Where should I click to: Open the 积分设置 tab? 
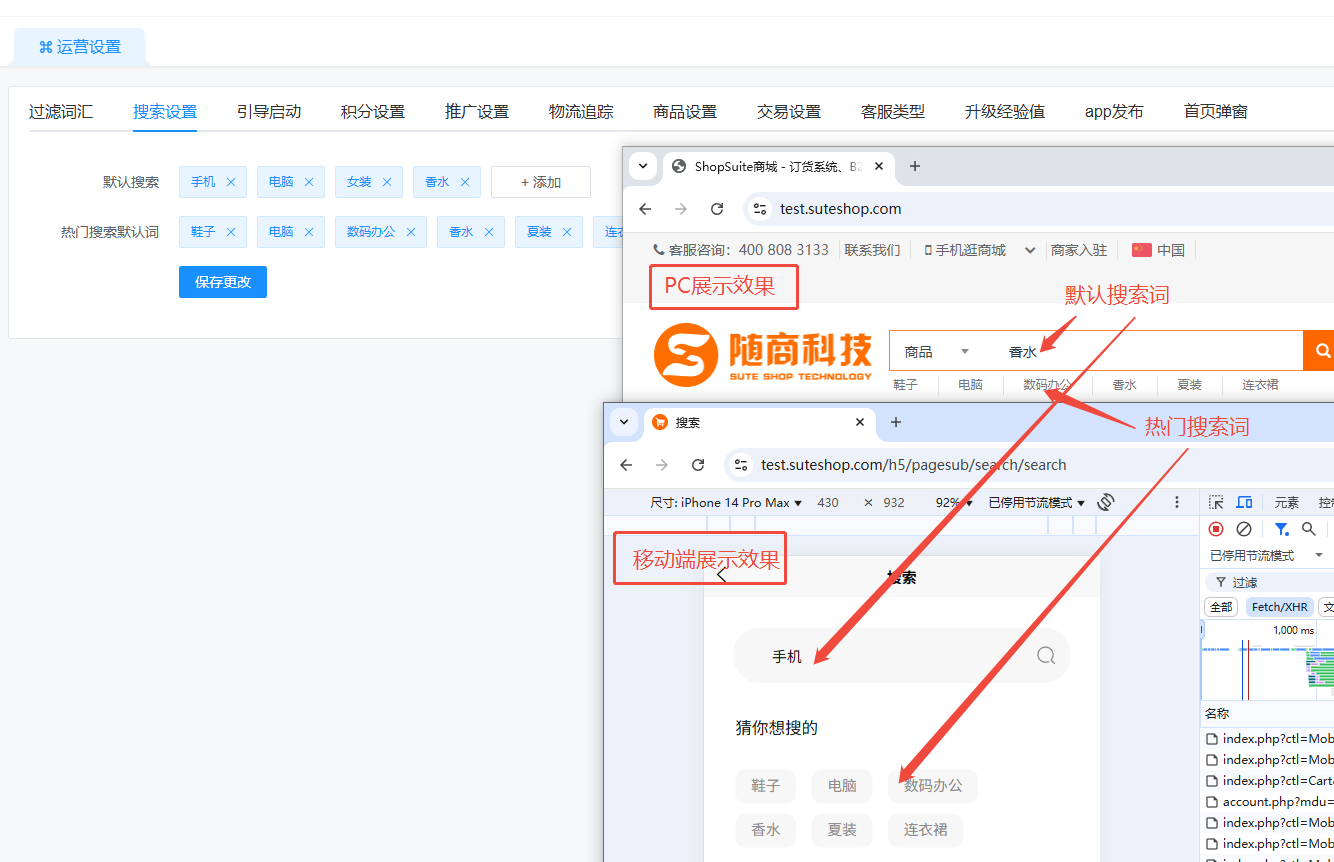pyautogui.click(x=372, y=112)
